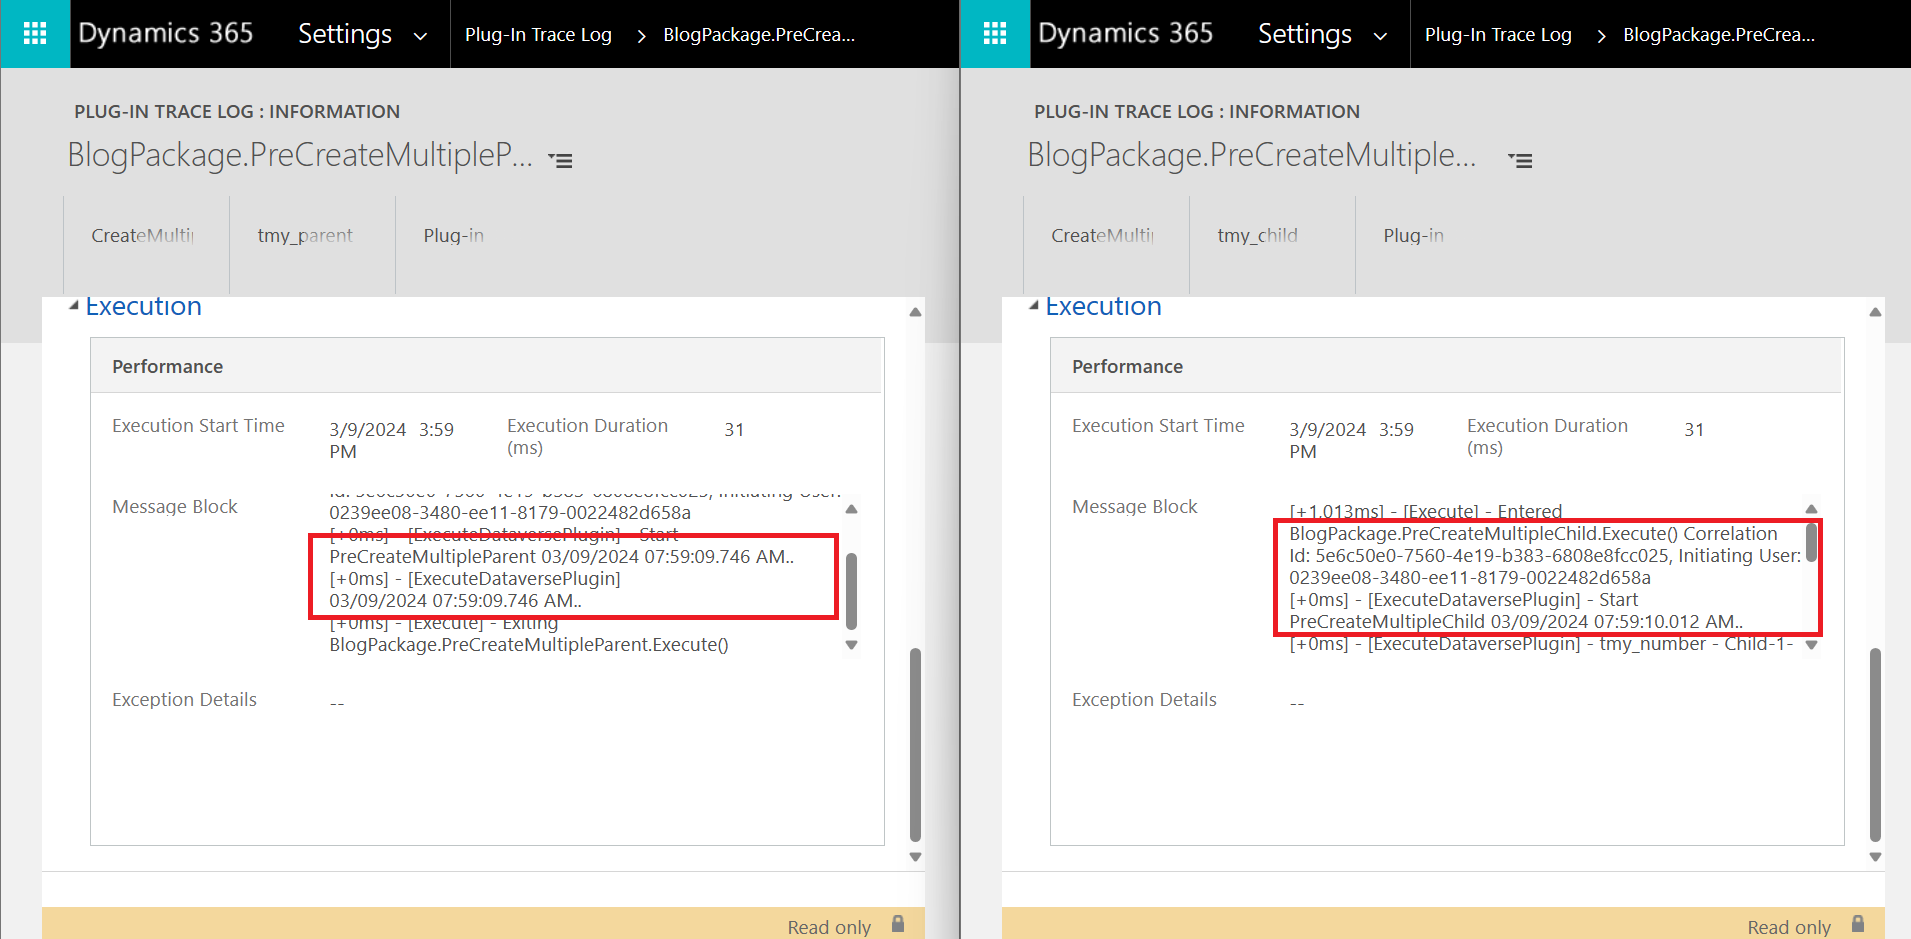The image size is (1911, 939).
Task: Open Settings menu in right window
Action: point(1323,35)
